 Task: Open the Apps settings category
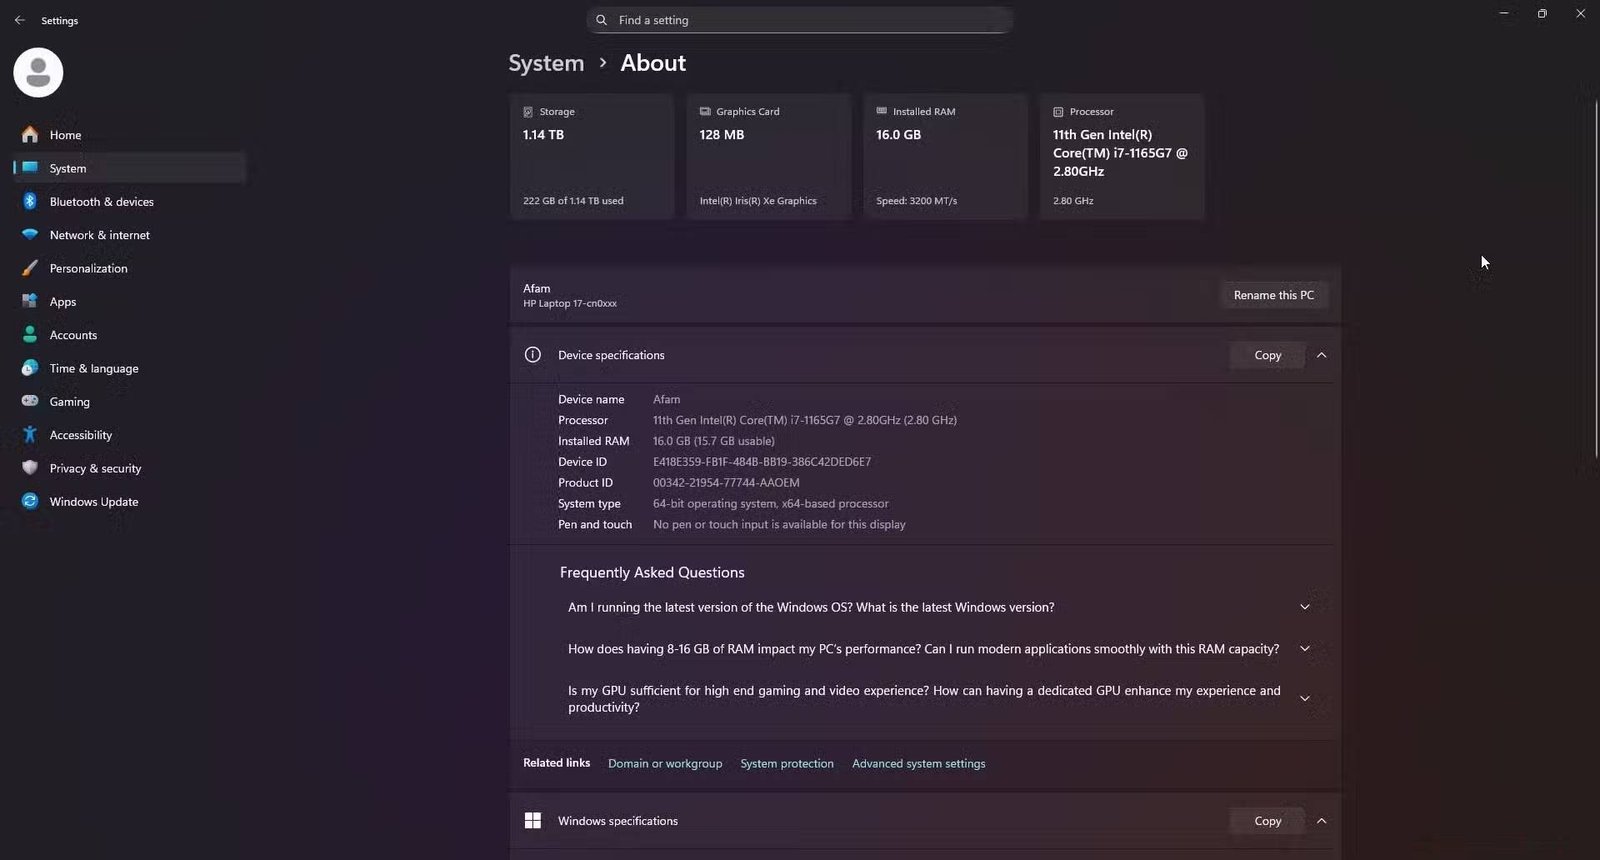(63, 301)
